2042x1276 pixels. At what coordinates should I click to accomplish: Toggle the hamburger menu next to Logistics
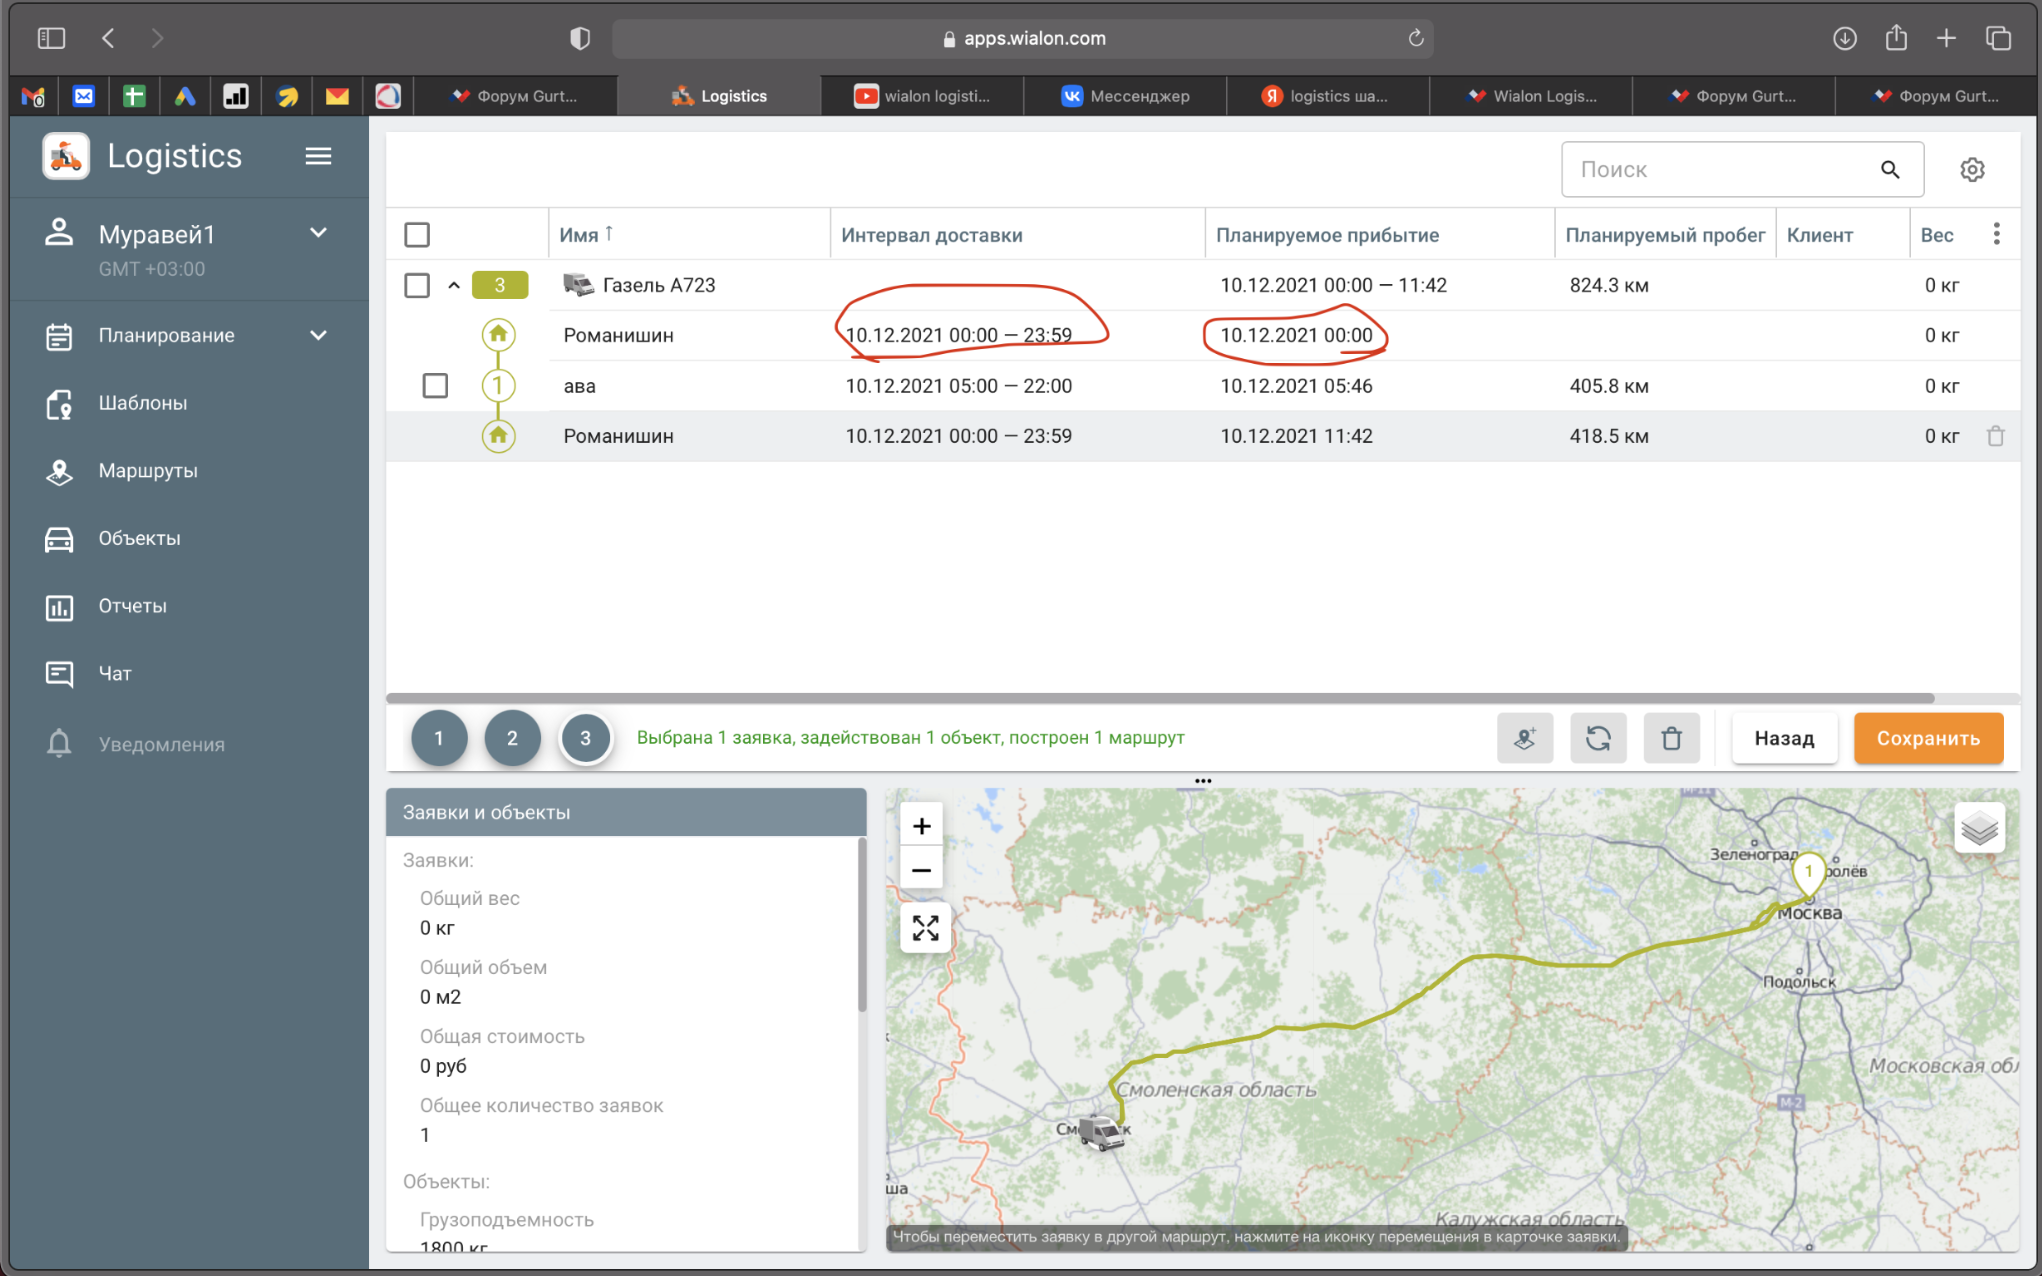[318, 156]
